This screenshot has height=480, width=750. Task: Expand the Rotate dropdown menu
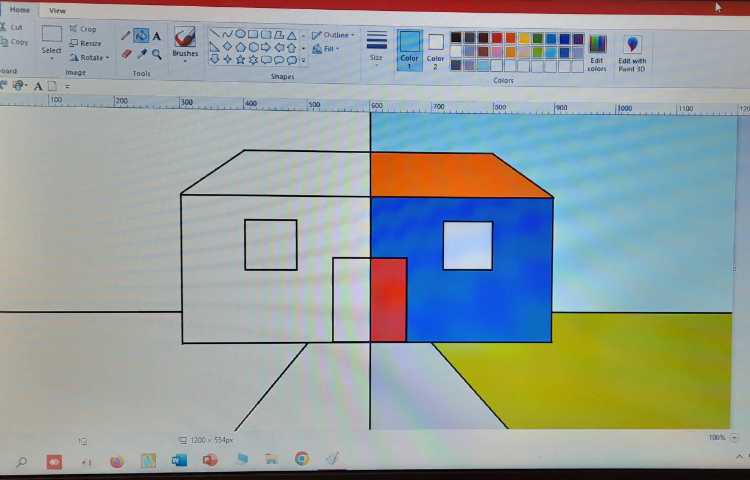[90, 58]
